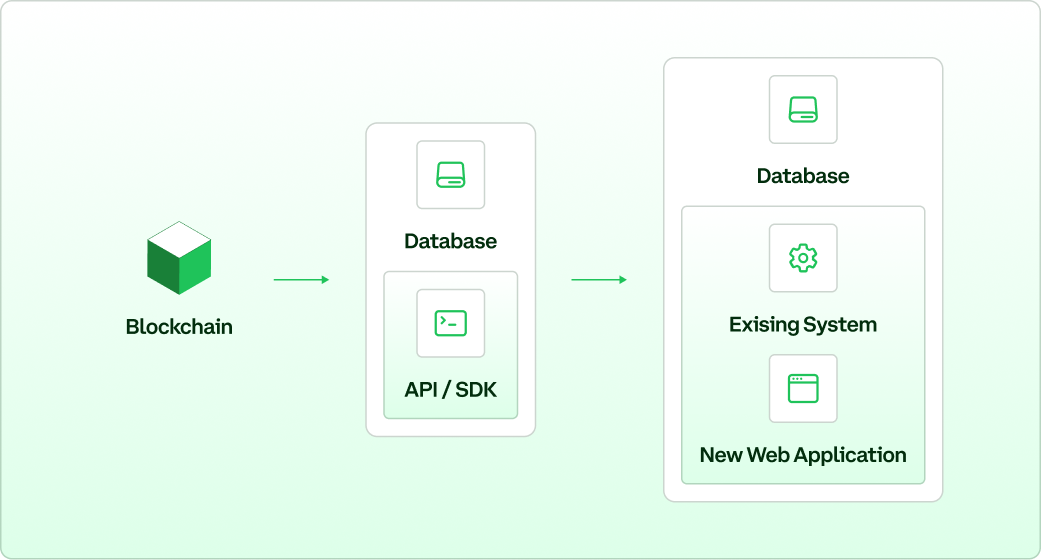1041x560 pixels.
Task: Click the three dots in the browser window icon
Action: (797, 379)
